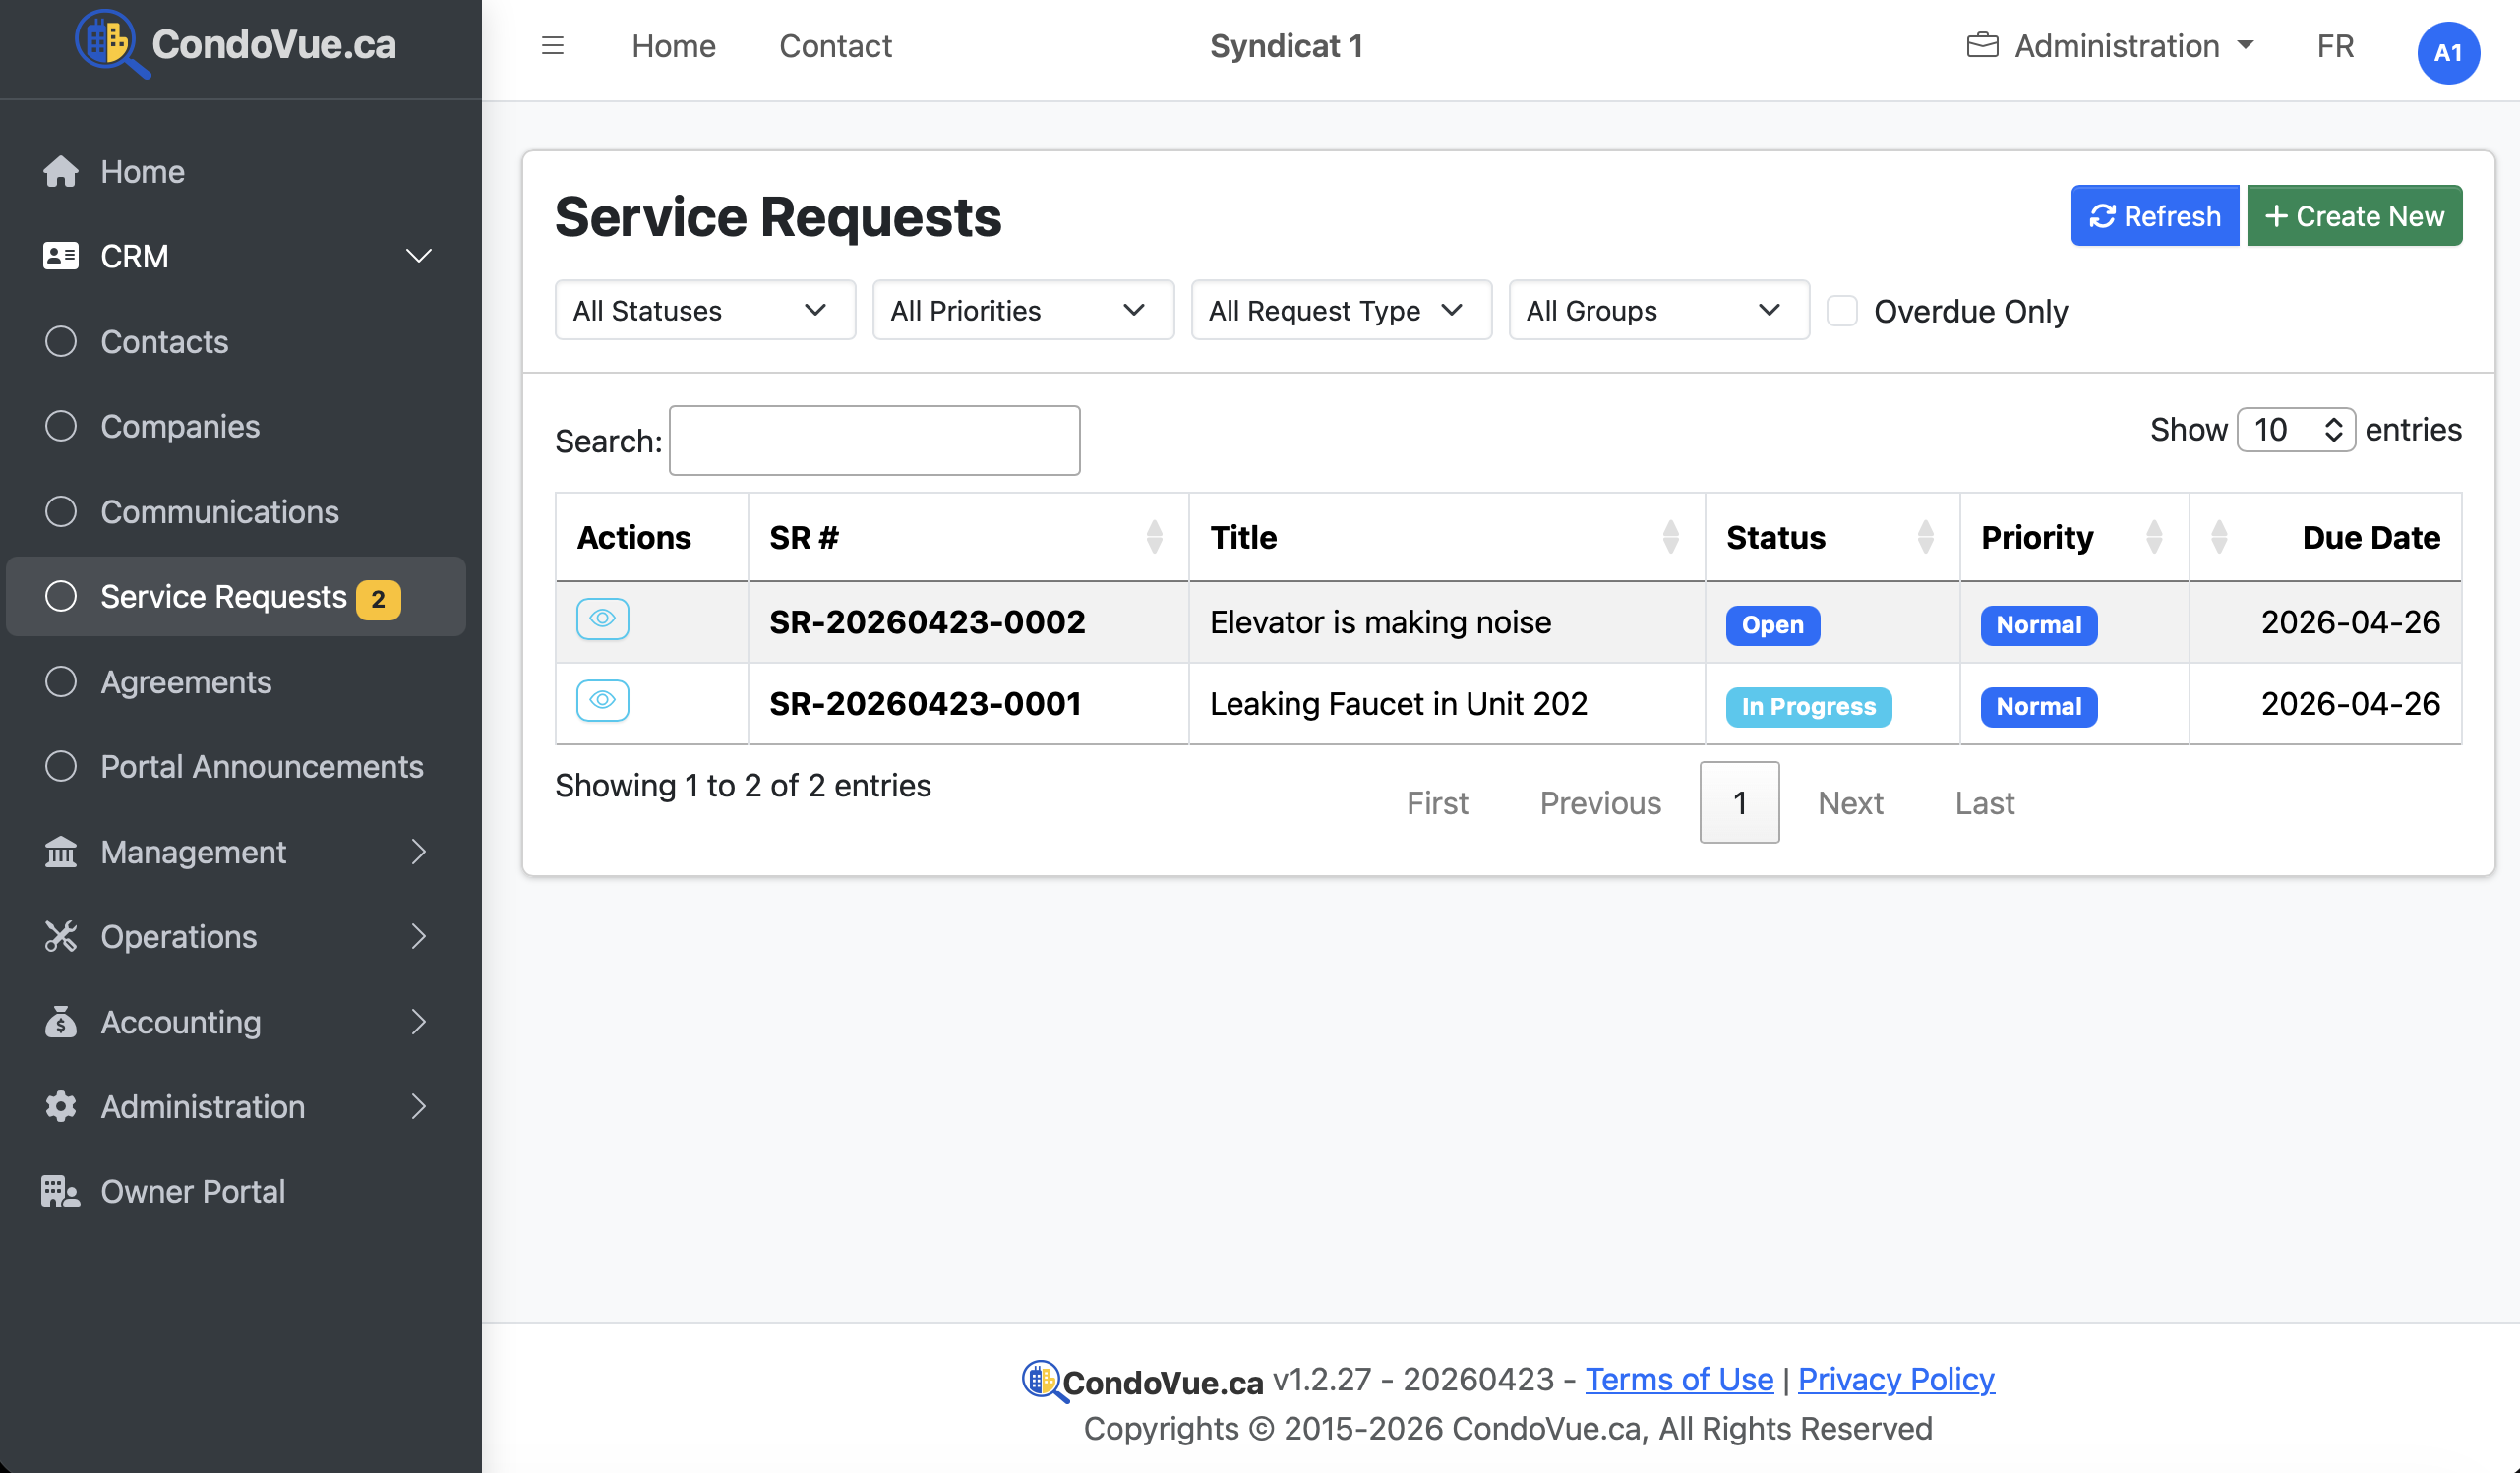Click the Refresh button

tap(2155, 215)
